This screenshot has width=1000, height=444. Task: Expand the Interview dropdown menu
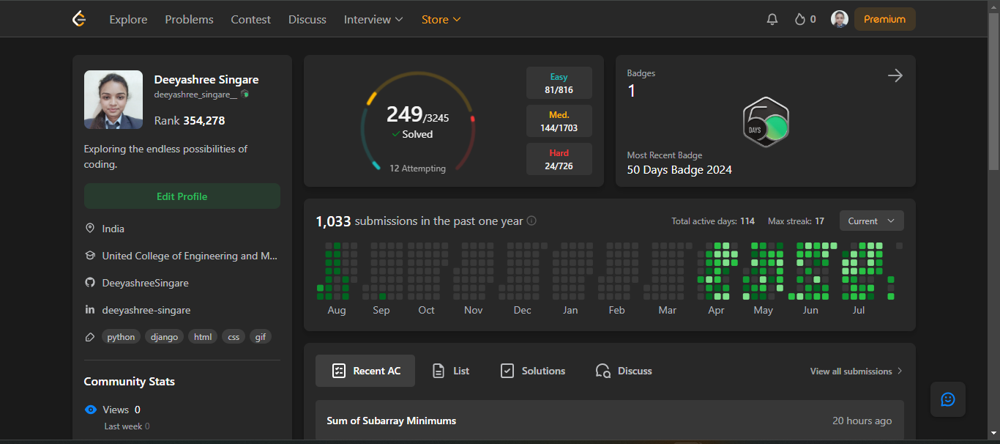[373, 19]
